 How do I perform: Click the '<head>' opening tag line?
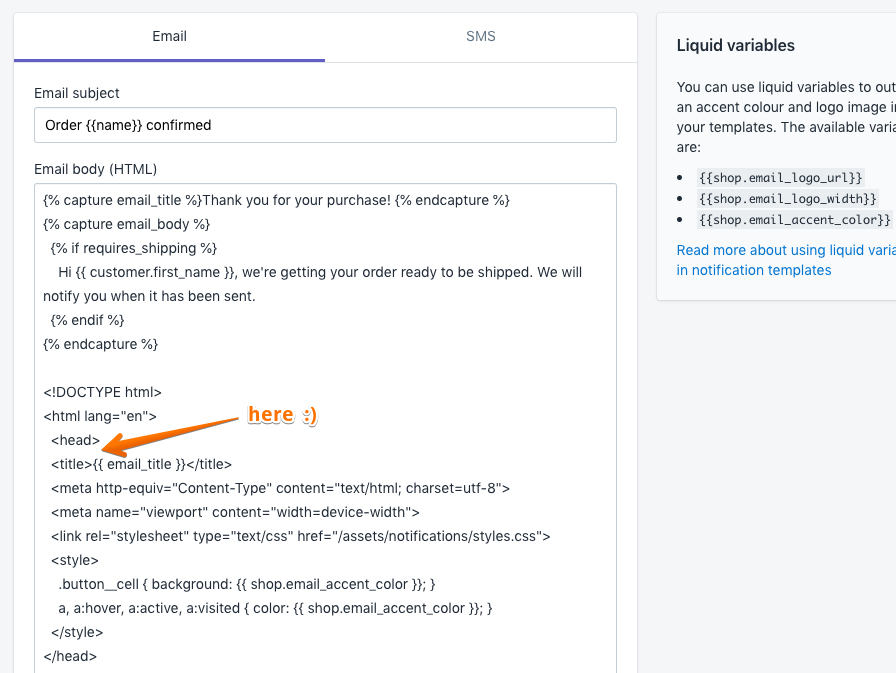(75, 440)
